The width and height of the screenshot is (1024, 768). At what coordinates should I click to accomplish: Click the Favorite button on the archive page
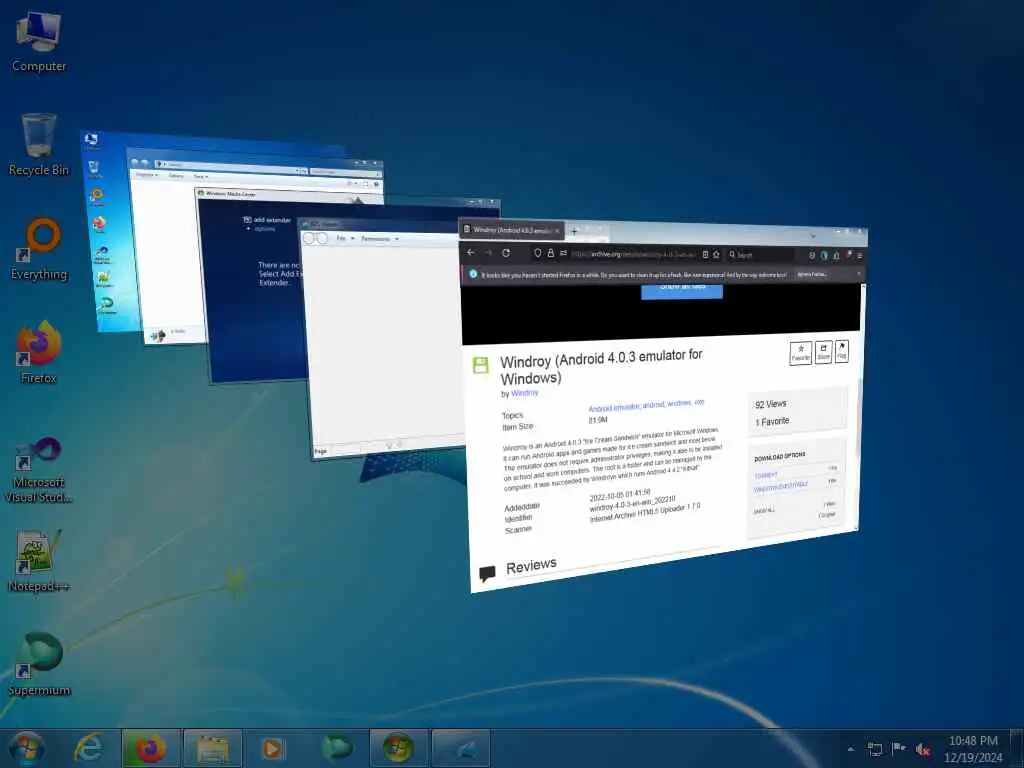click(x=801, y=353)
